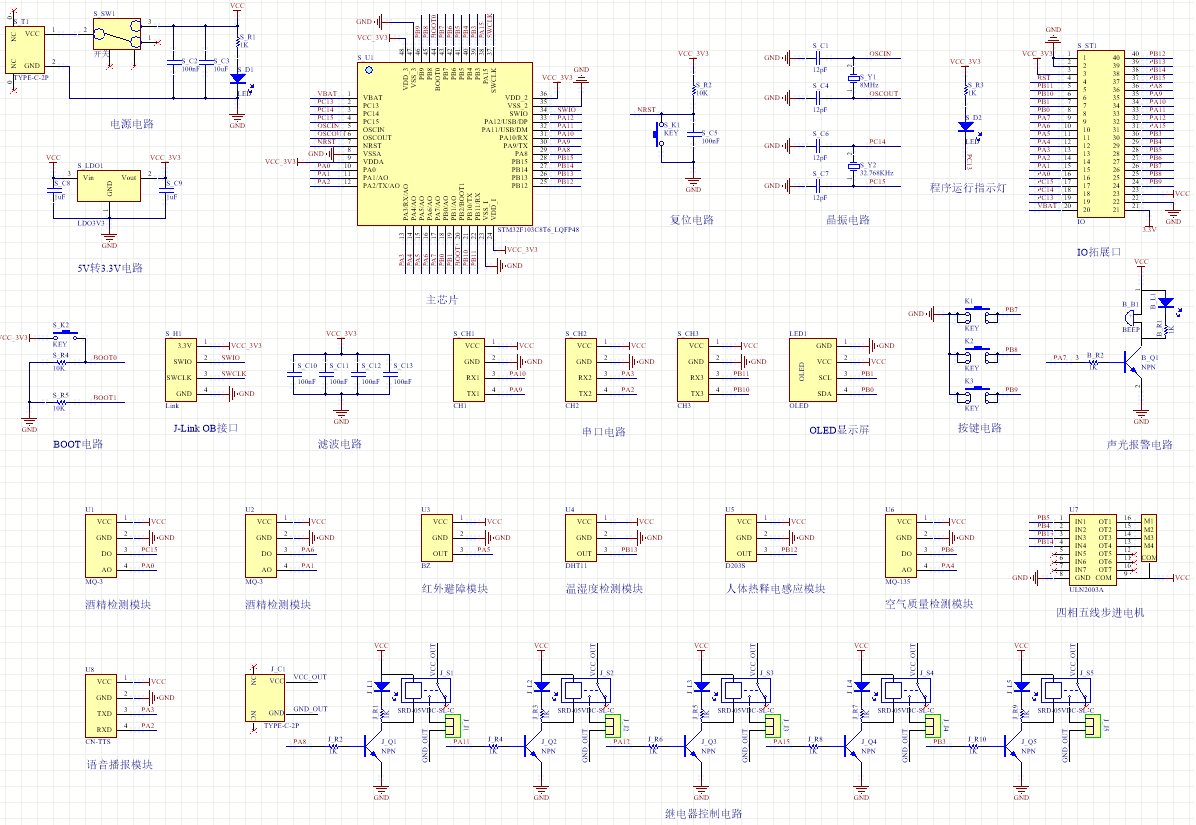Select the J_C1 TYPE-C-2P output connector
This screenshot has height=825, width=1196.
click(265, 698)
